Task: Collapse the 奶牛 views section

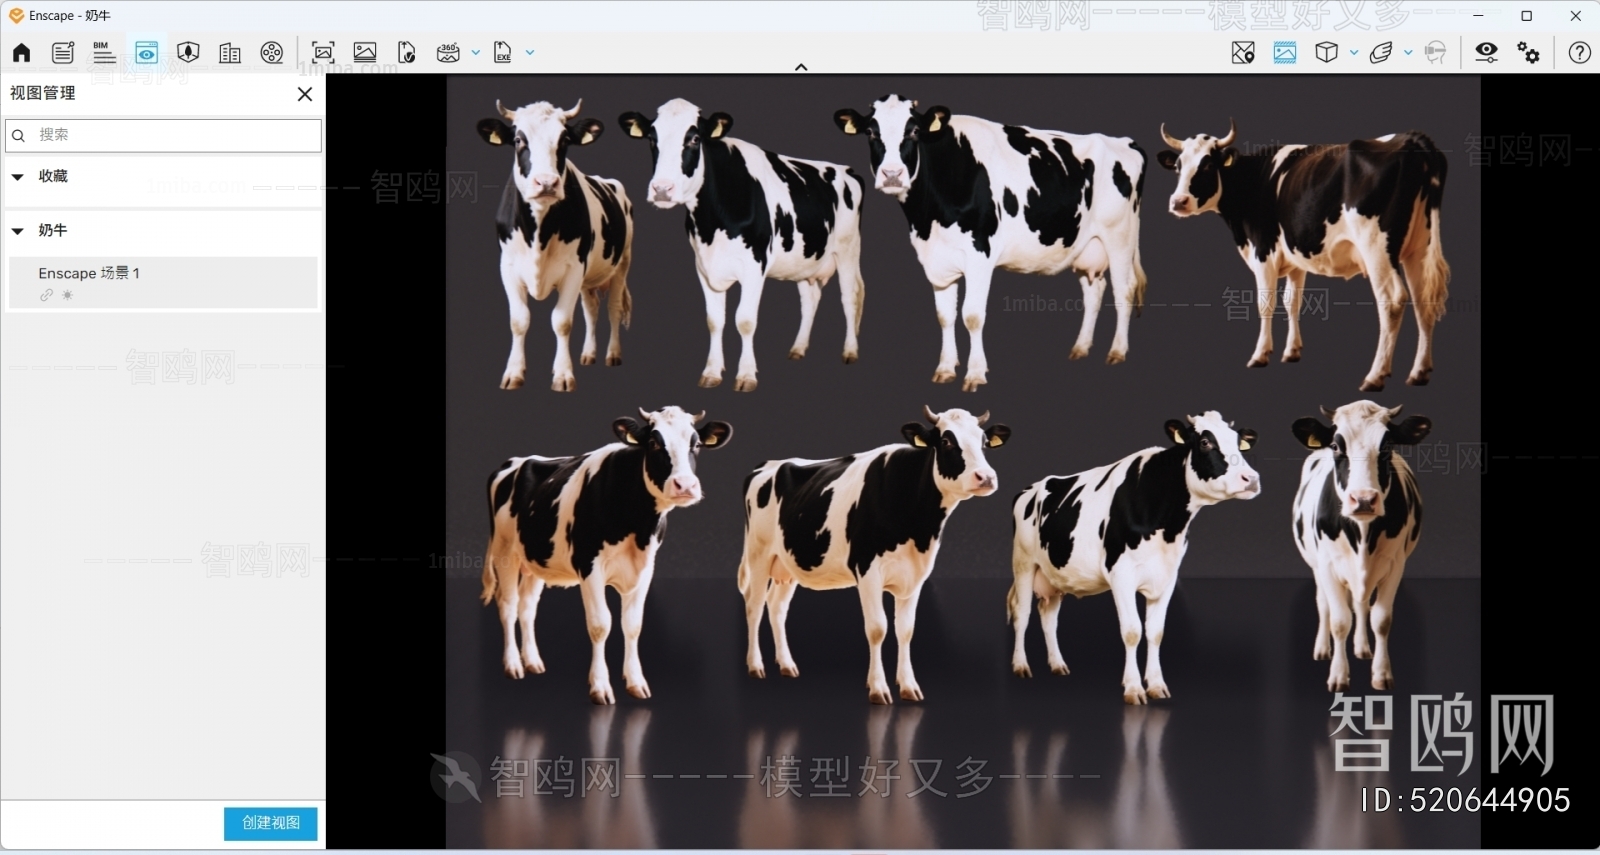Action: point(18,231)
